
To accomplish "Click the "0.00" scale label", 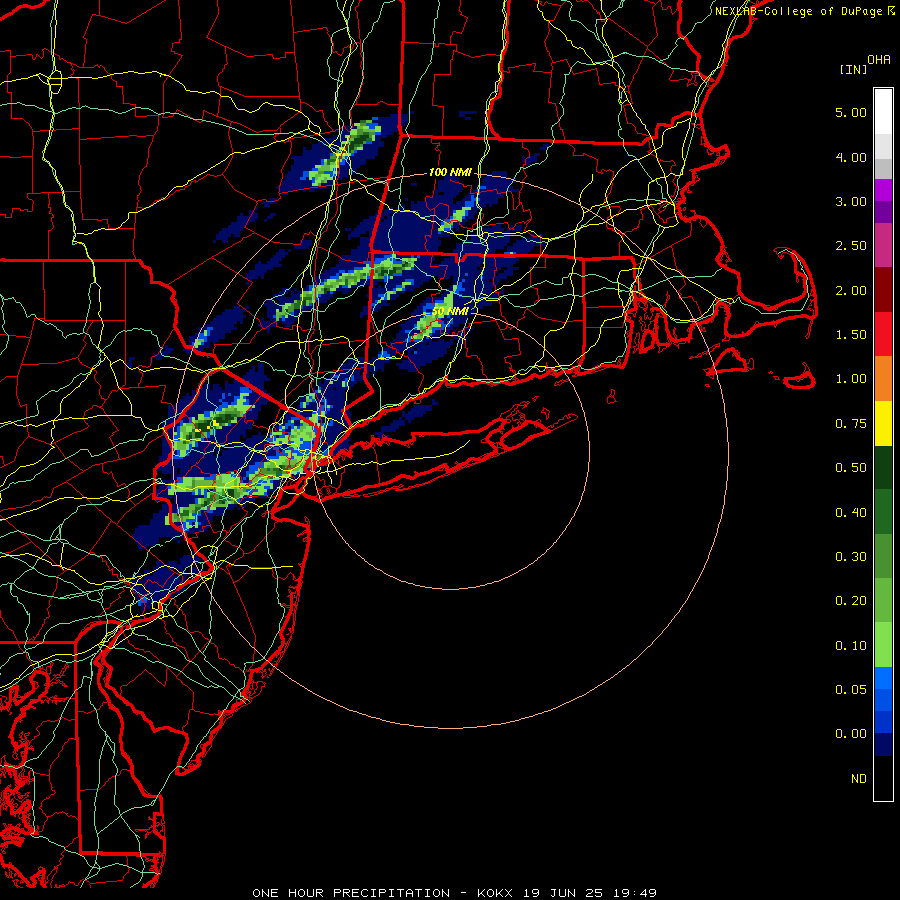I will coord(851,734).
